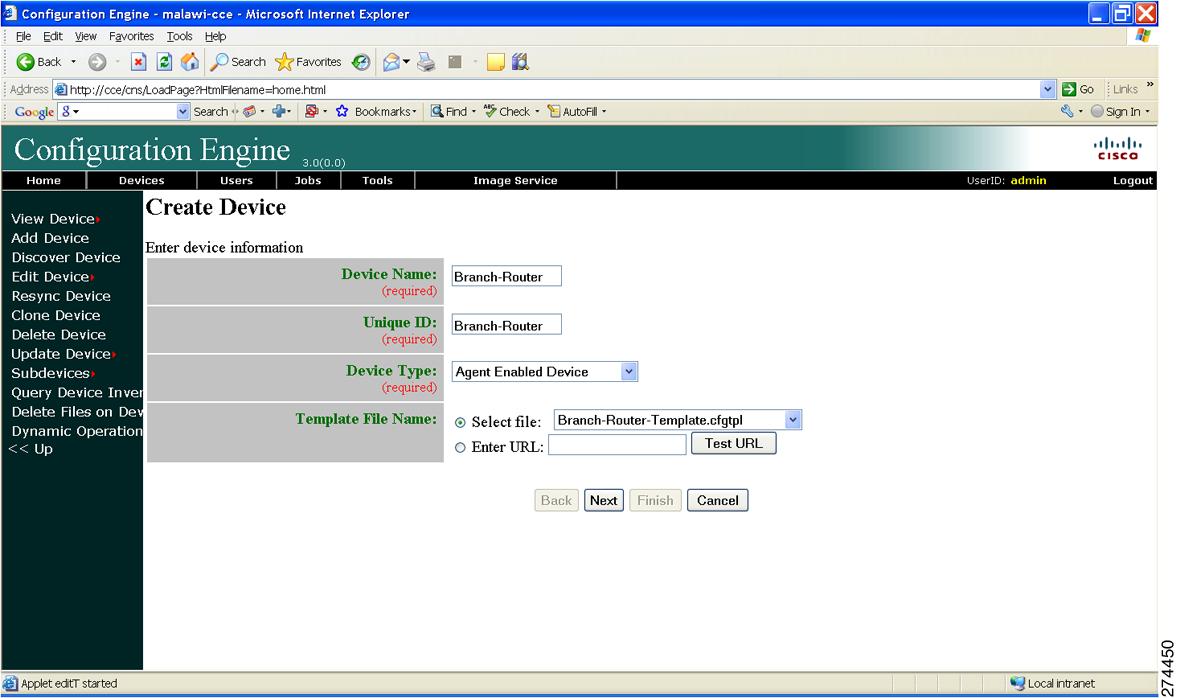Open the Add Device sidebar link

(x=50, y=238)
